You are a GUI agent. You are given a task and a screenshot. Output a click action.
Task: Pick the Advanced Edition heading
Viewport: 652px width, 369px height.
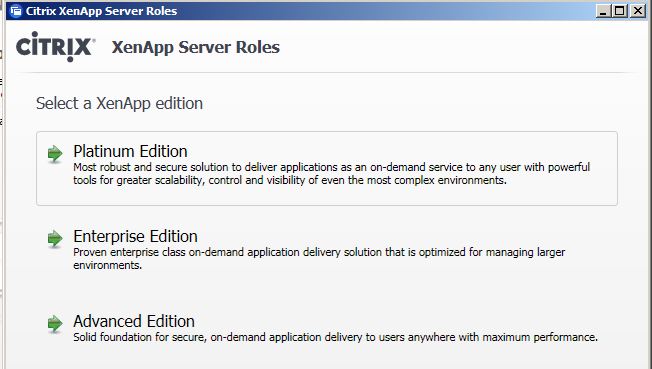[134, 321]
